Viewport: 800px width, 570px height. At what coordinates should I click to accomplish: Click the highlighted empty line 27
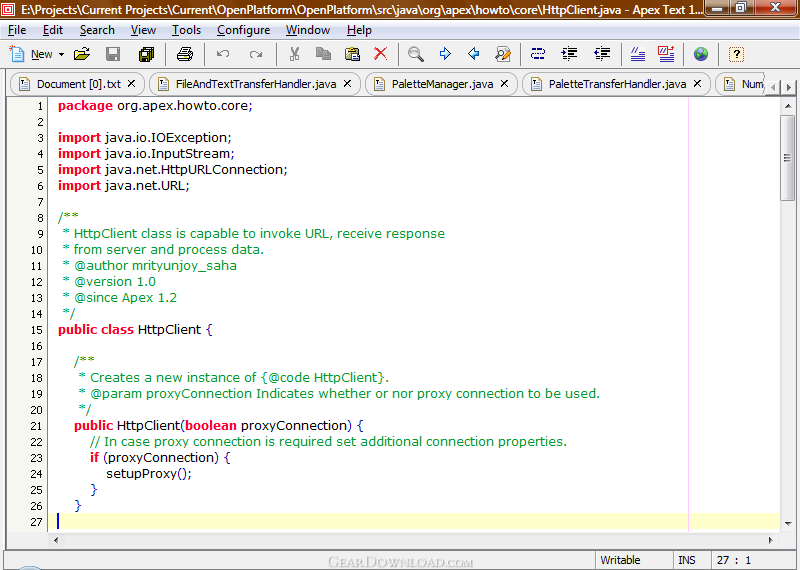[413, 522]
